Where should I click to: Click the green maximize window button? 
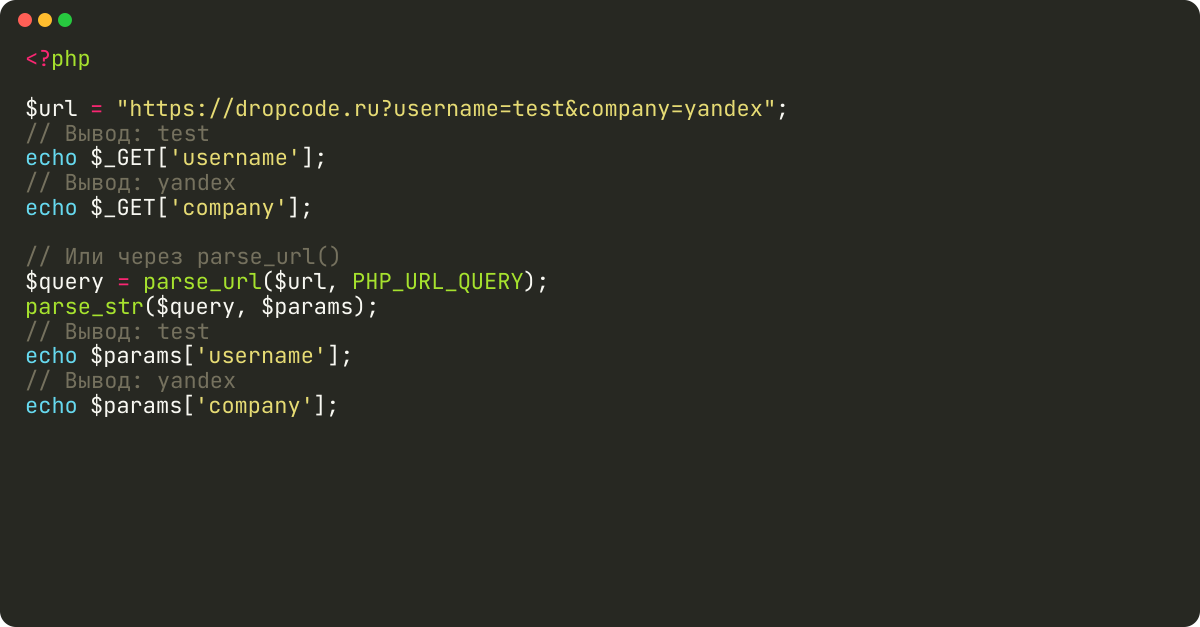tap(65, 20)
